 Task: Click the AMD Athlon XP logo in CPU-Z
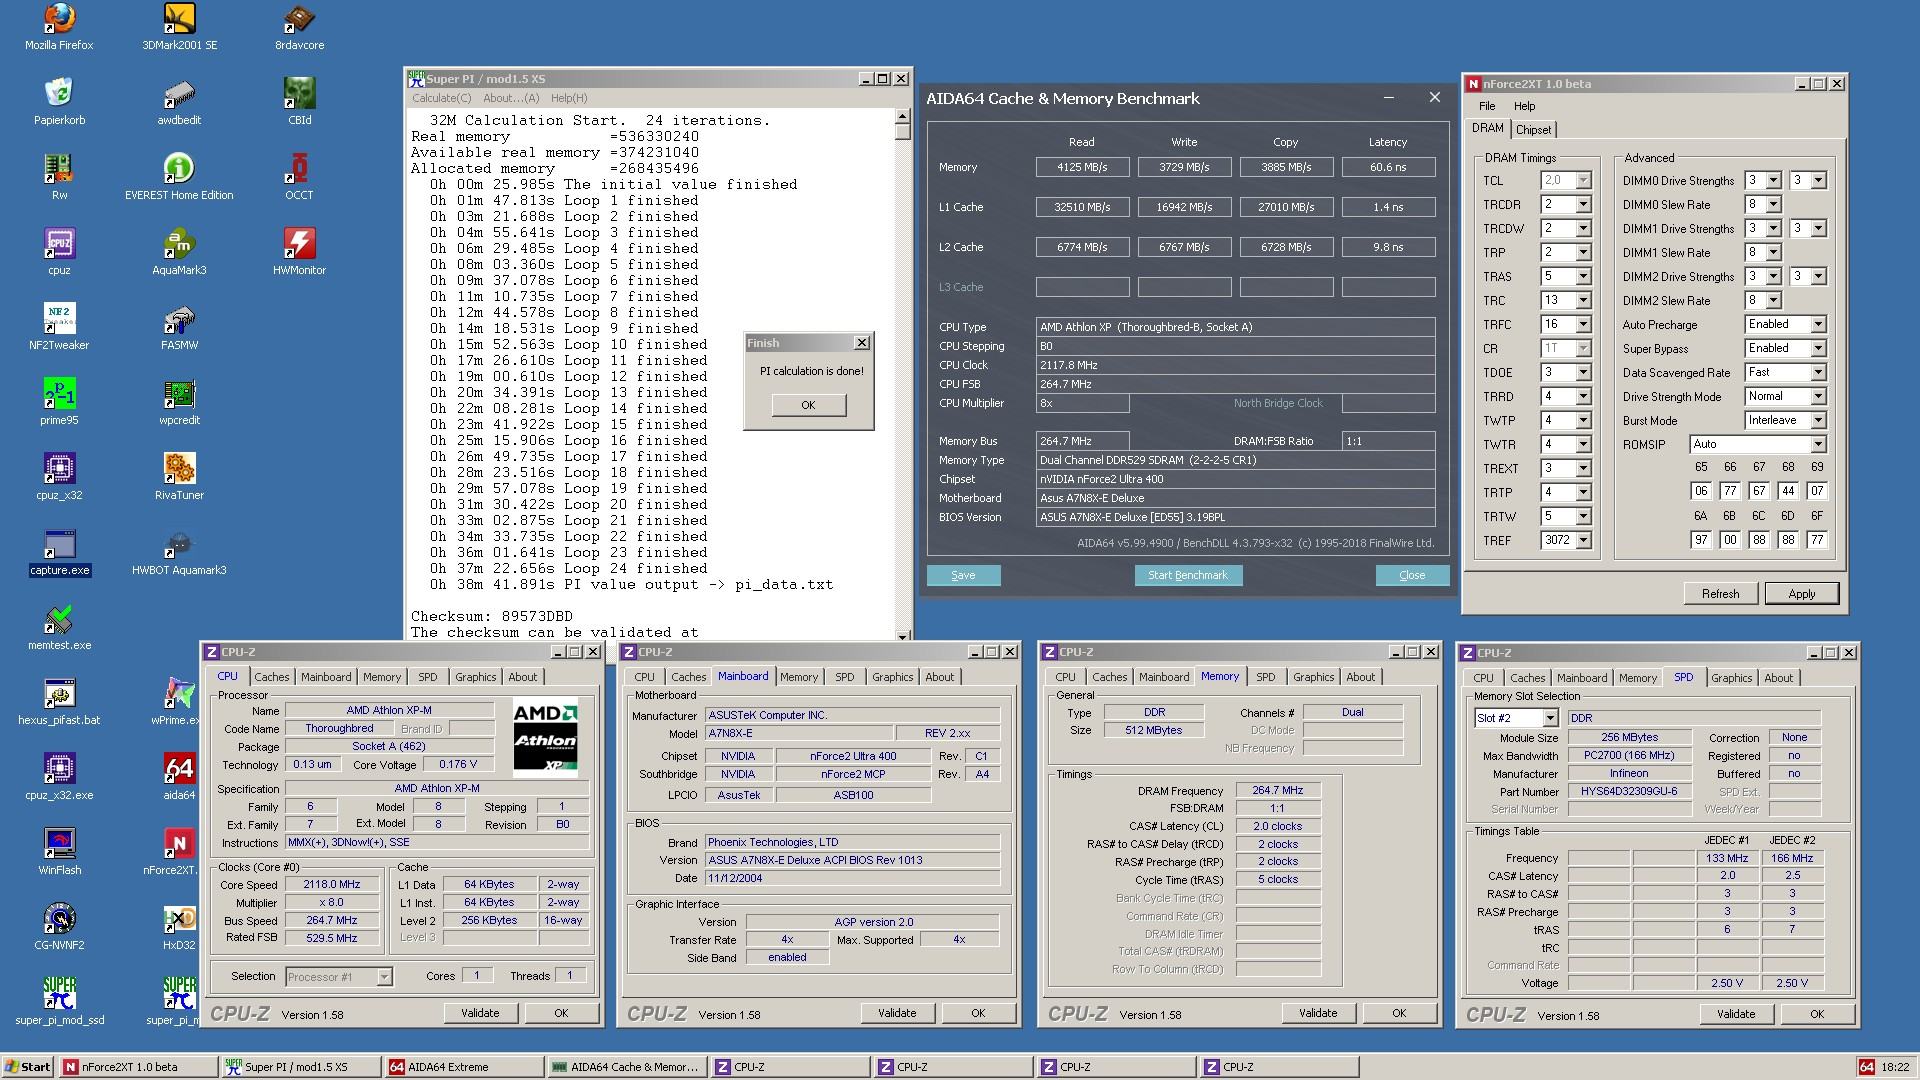pyautogui.click(x=545, y=739)
